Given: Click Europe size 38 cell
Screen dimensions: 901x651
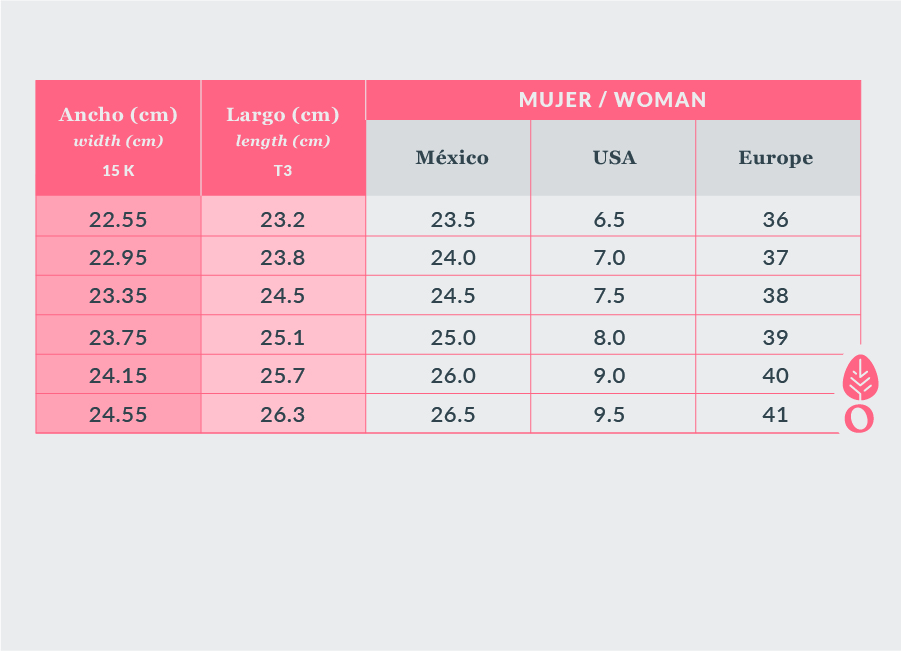Looking at the screenshot, I should [776, 297].
